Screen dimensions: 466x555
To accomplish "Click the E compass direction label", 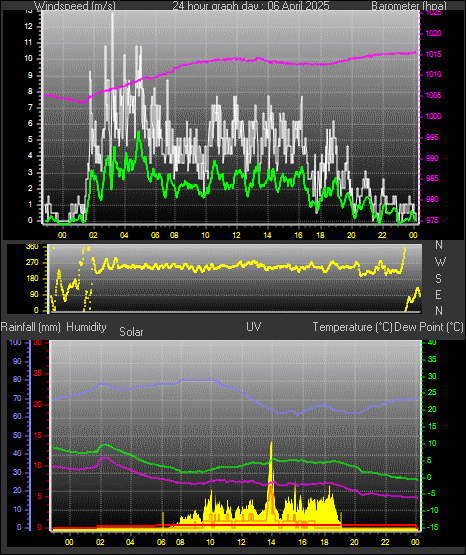I will tap(438, 294).
